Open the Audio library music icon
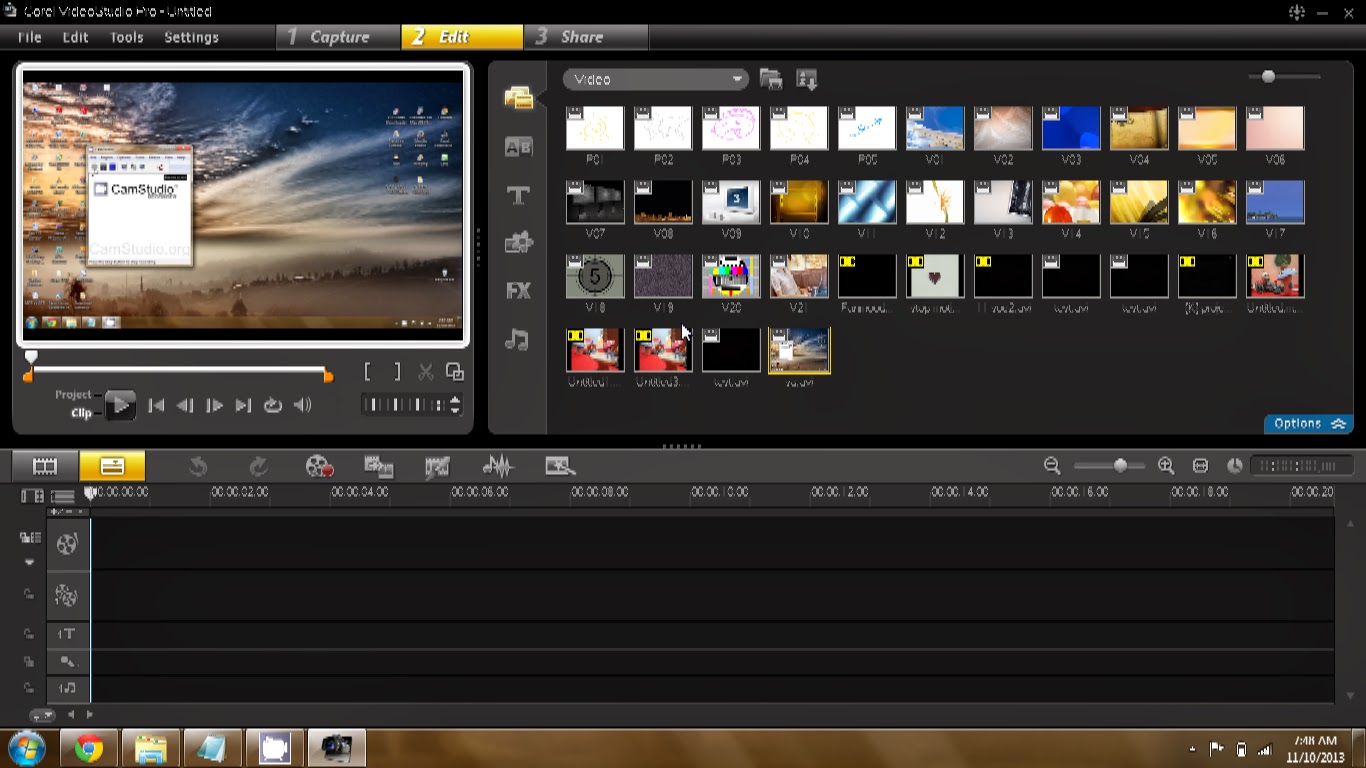1366x768 pixels. click(517, 340)
